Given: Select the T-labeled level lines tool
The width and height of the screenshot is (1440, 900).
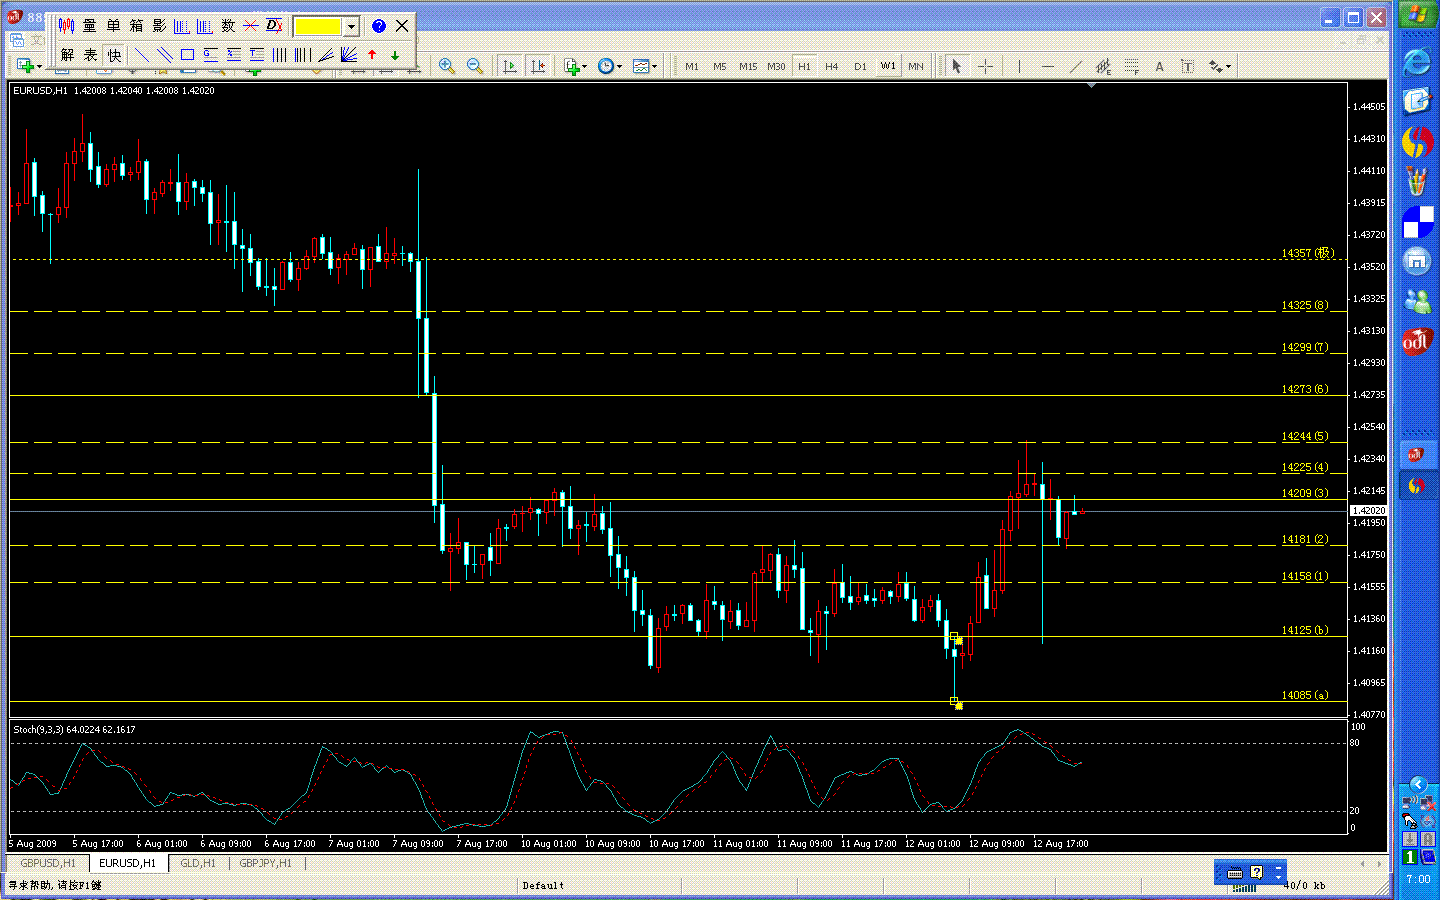Looking at the screenshot, I should pos(256,55).
